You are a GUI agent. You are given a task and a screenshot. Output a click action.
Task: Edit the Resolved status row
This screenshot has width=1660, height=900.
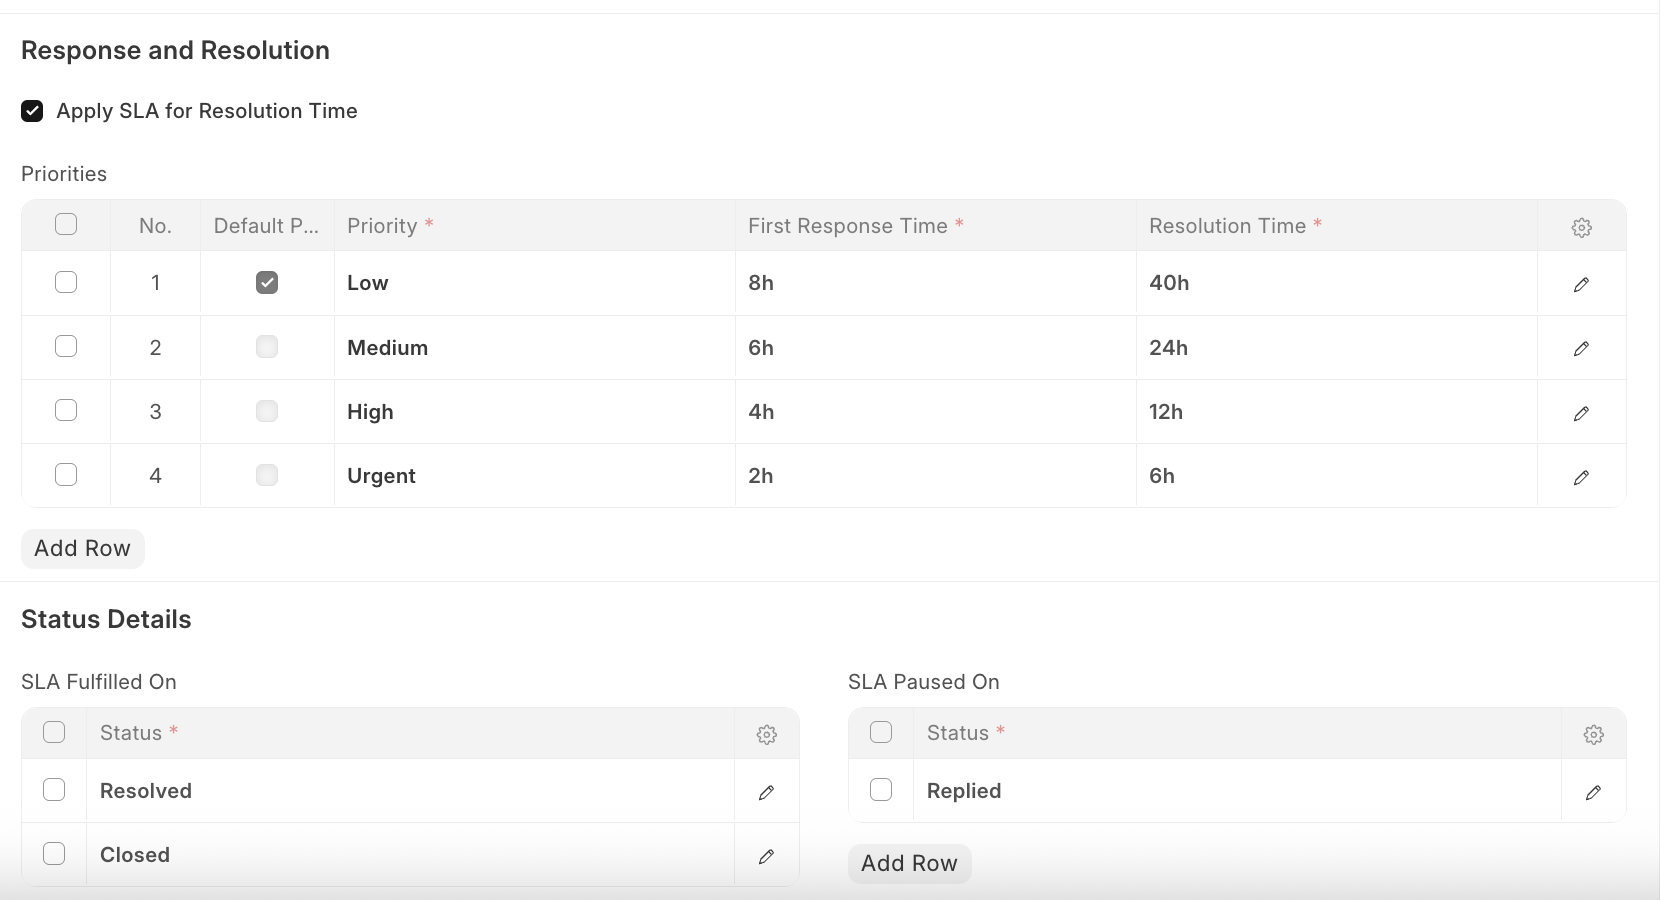point(766,792)
